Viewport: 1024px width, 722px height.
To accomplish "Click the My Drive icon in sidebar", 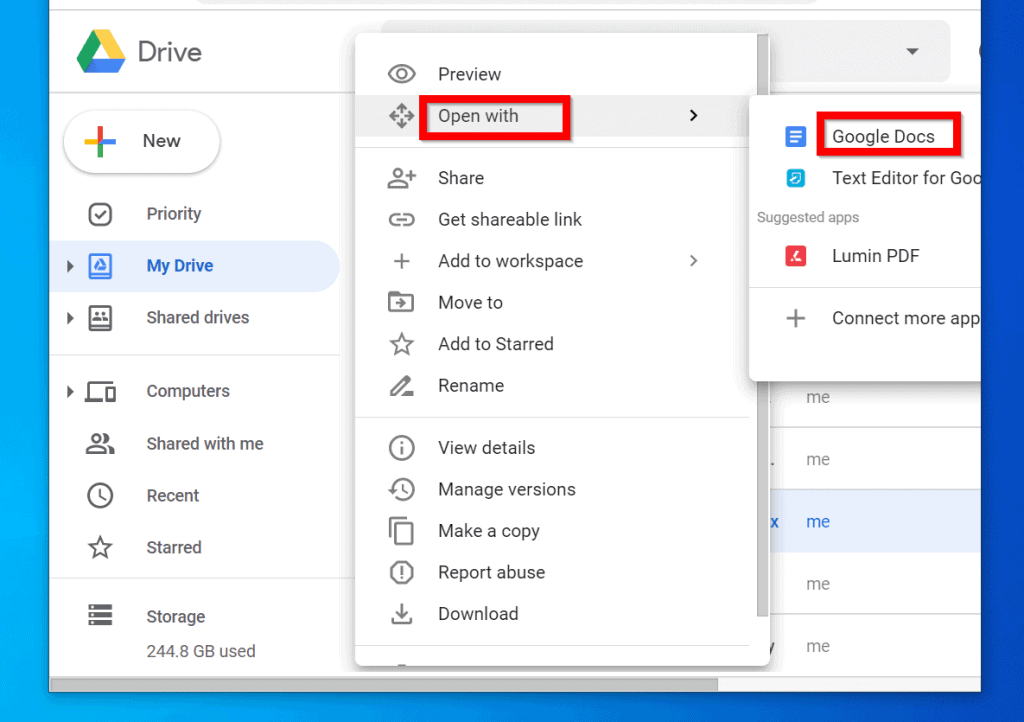I will [100, 266].
